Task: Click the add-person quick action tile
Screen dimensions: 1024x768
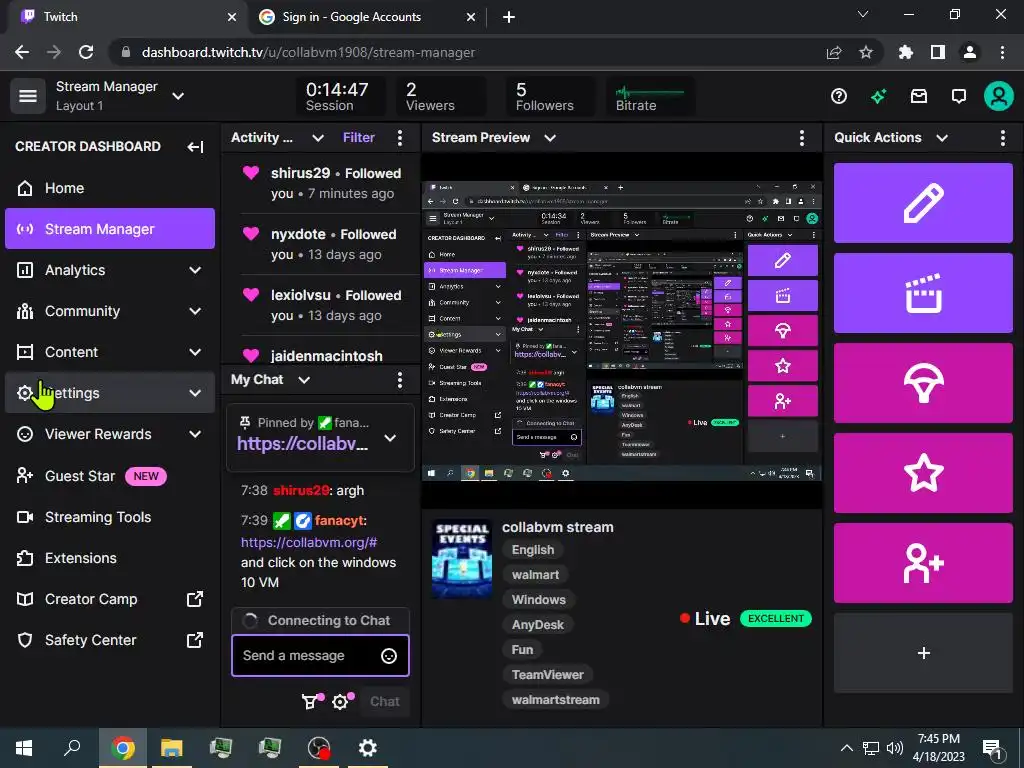Action: pos(923,563)
